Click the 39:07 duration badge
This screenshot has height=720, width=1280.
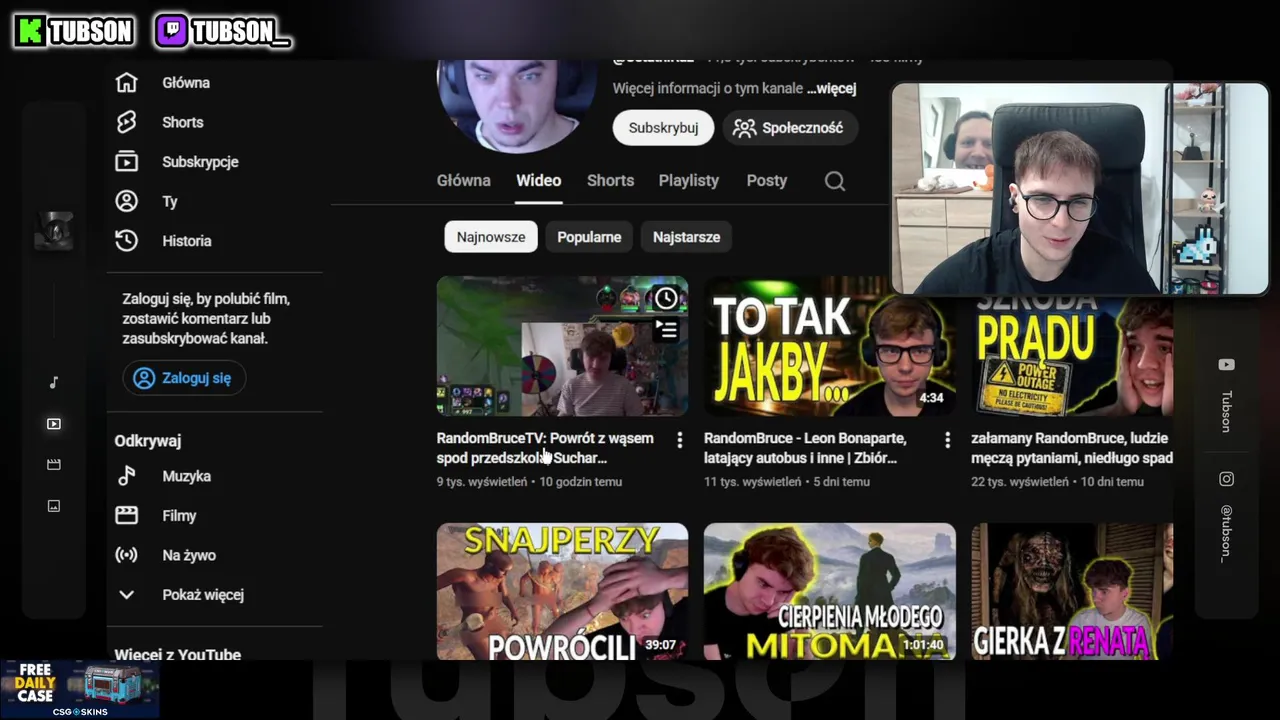click(660, 645)
